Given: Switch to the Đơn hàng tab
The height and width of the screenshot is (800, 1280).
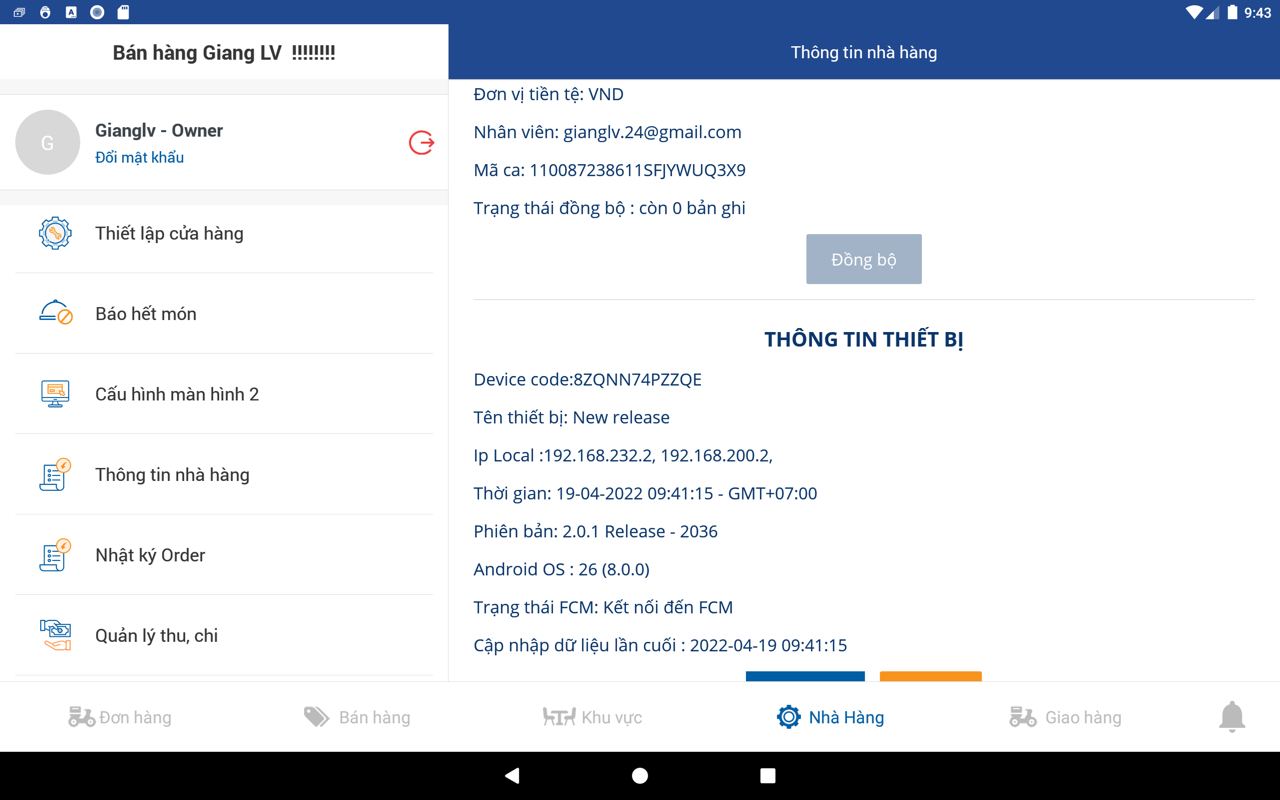Looking at the screenshot, I should 120,717.
